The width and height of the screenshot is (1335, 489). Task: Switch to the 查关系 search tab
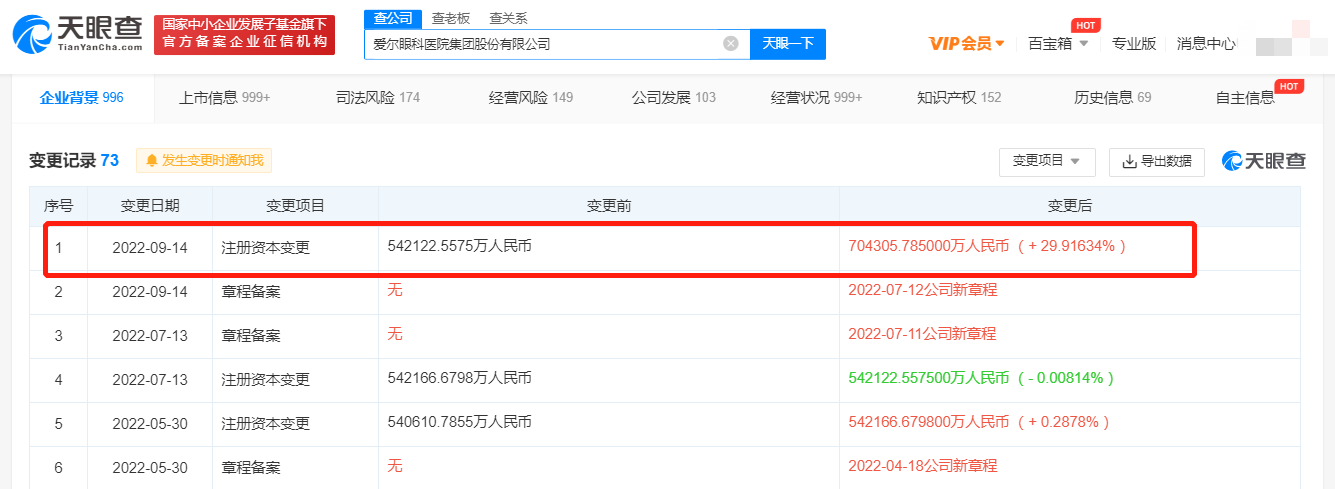tap(508, 18)
